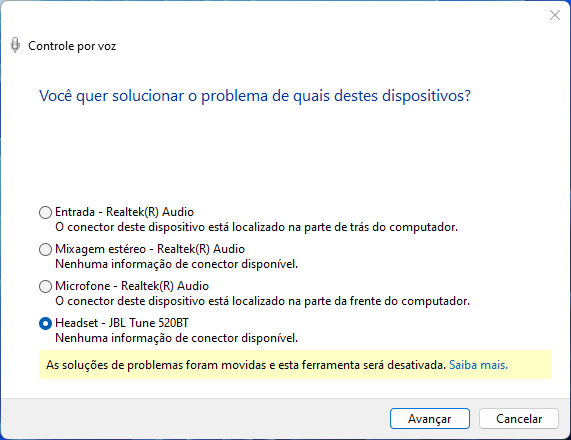This screenshot has height=440, width=571.
Task: Click the Controle por voz title text
Action: pos(72,46)
